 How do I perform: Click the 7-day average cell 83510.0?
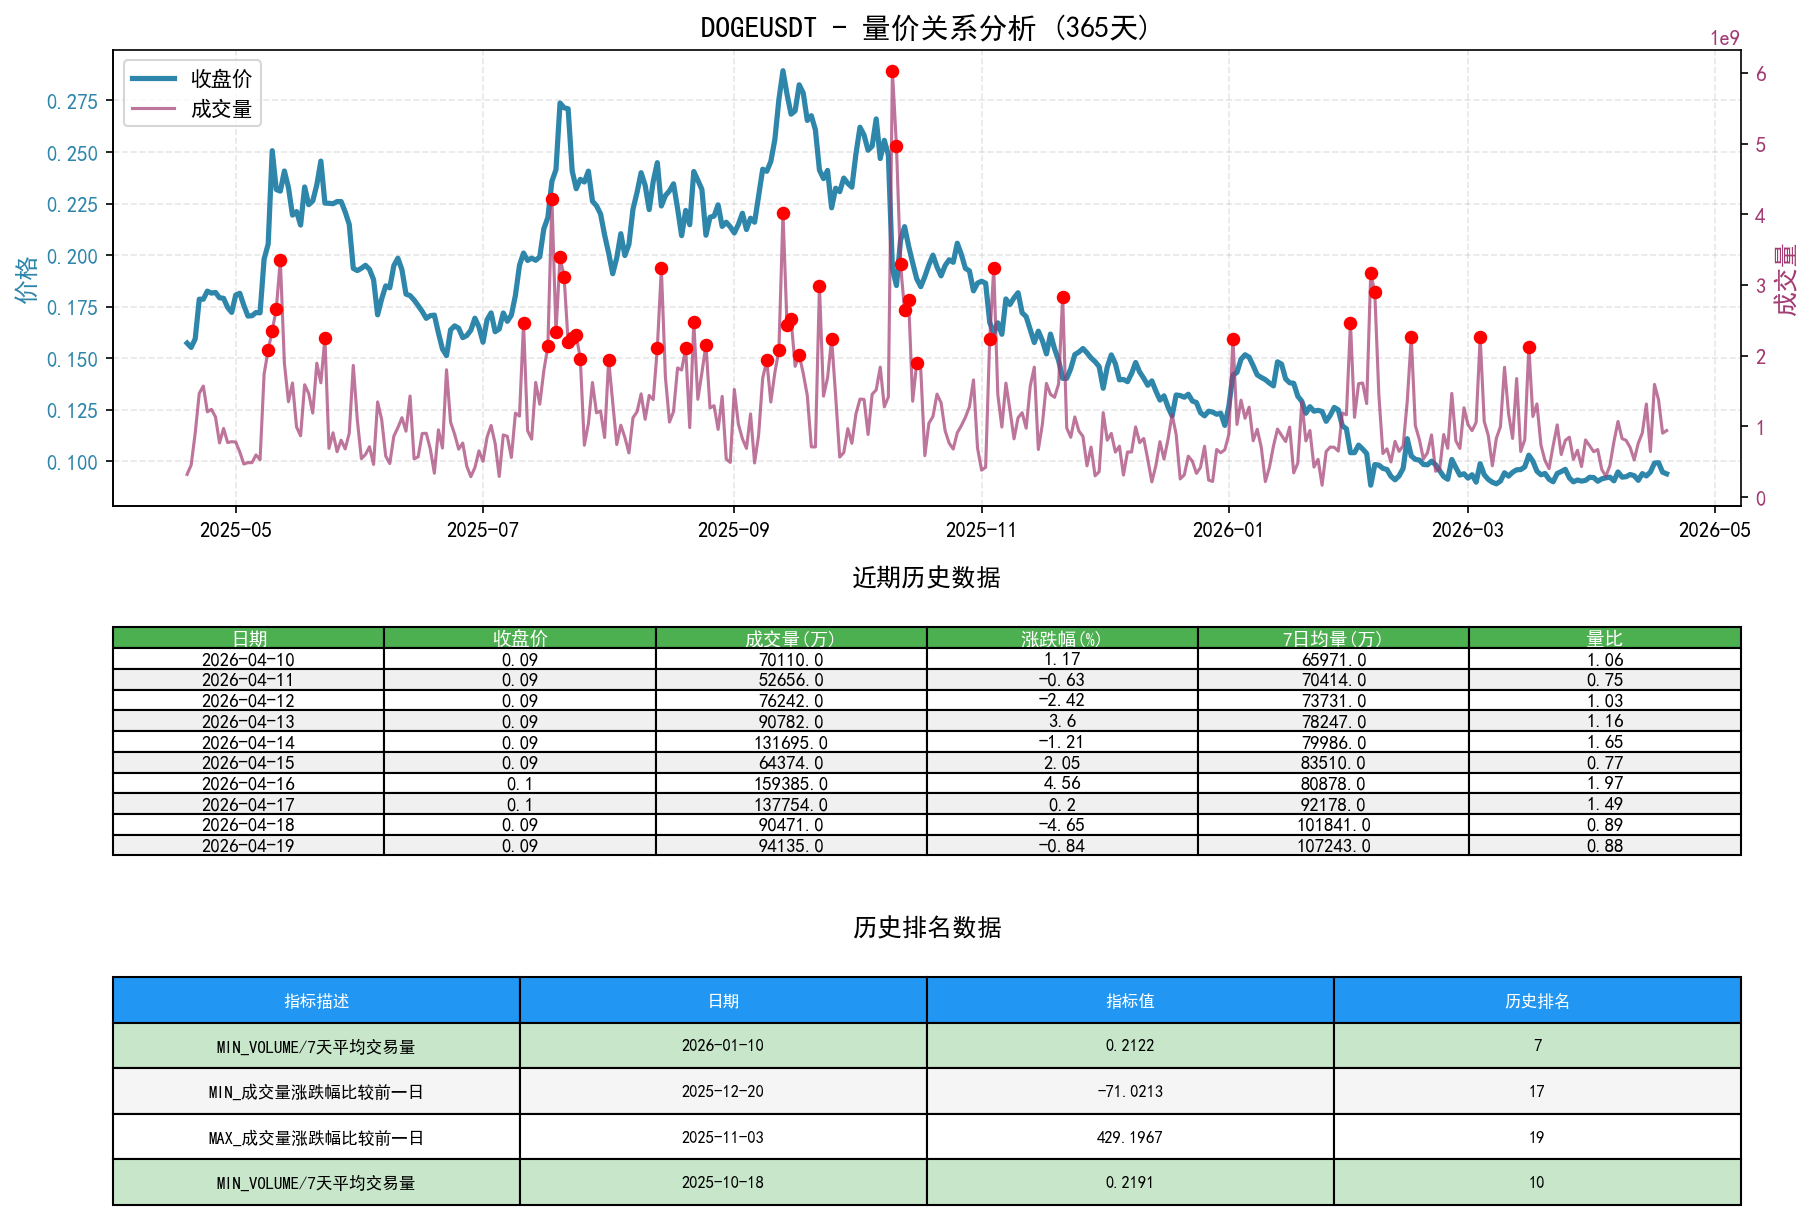pos(1333,763)
